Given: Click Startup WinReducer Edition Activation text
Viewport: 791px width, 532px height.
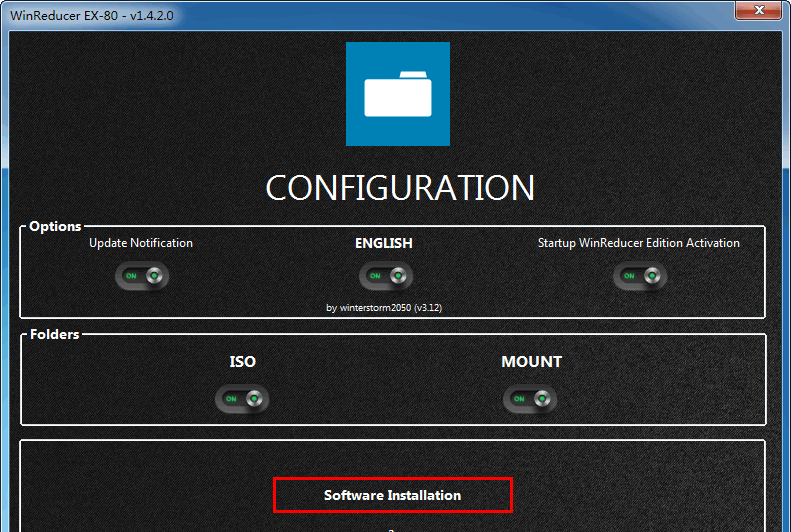Looking at the screenshot, I should [x=639, y=243].
